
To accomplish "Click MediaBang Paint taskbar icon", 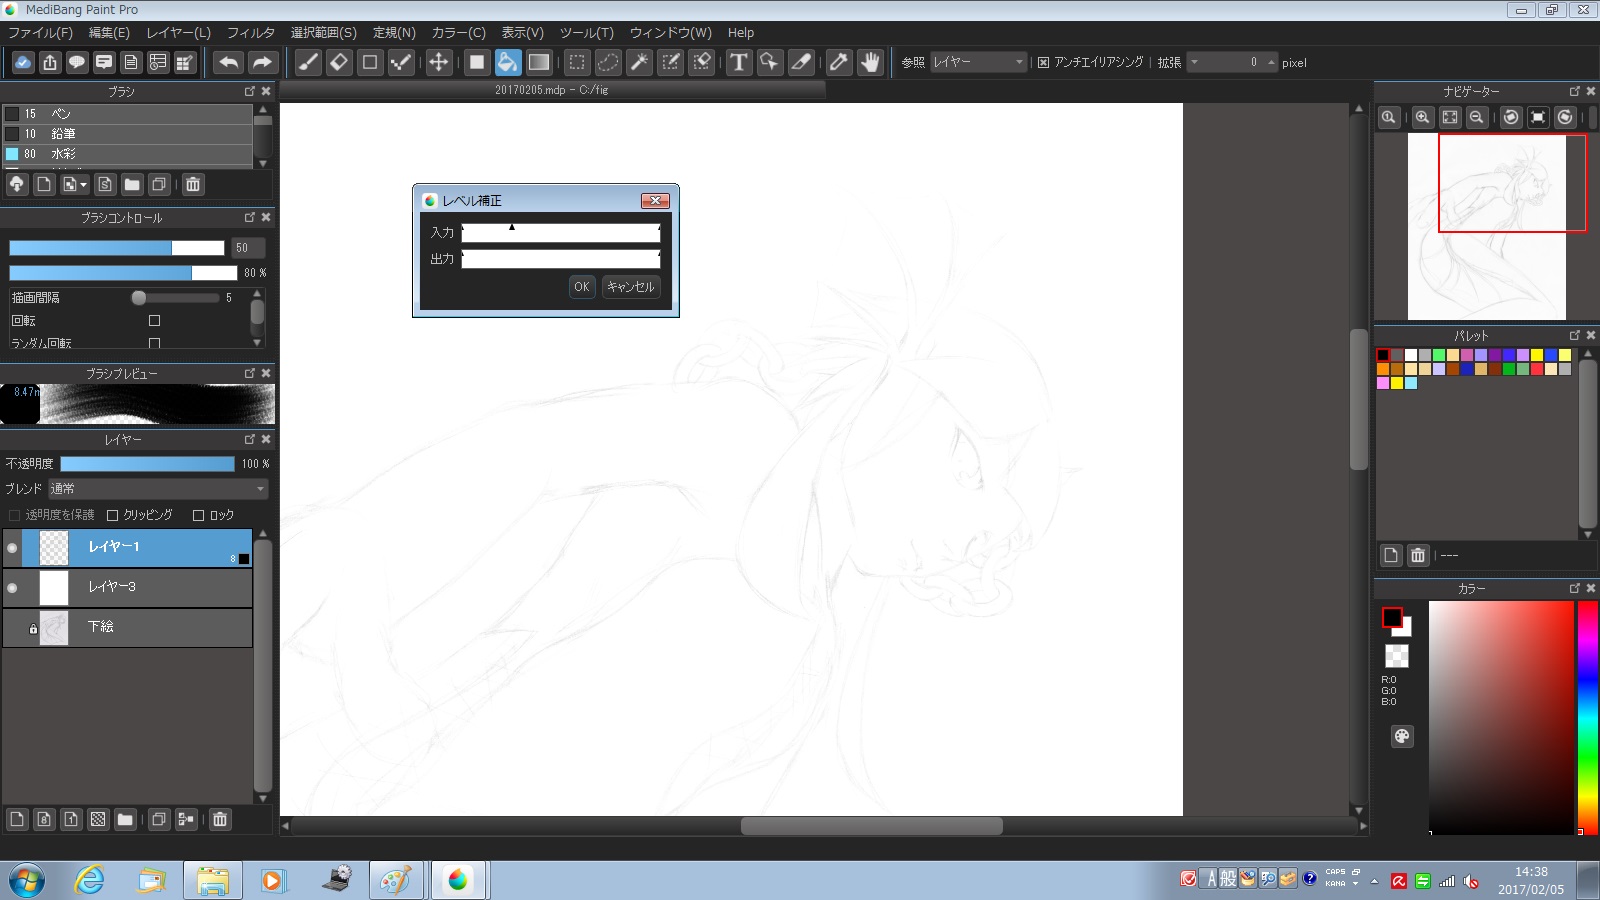I will [458, 880].
